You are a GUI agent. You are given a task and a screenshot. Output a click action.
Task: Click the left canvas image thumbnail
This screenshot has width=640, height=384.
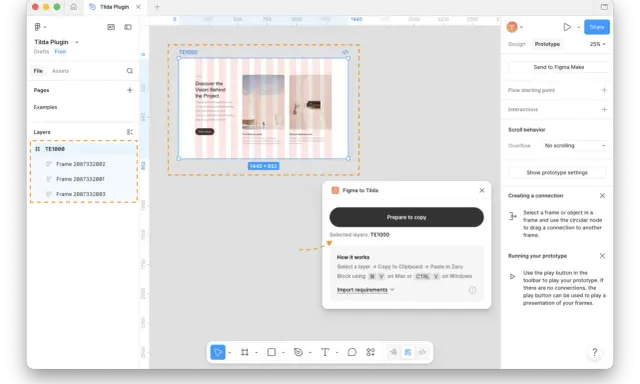[x=264, y=102]
